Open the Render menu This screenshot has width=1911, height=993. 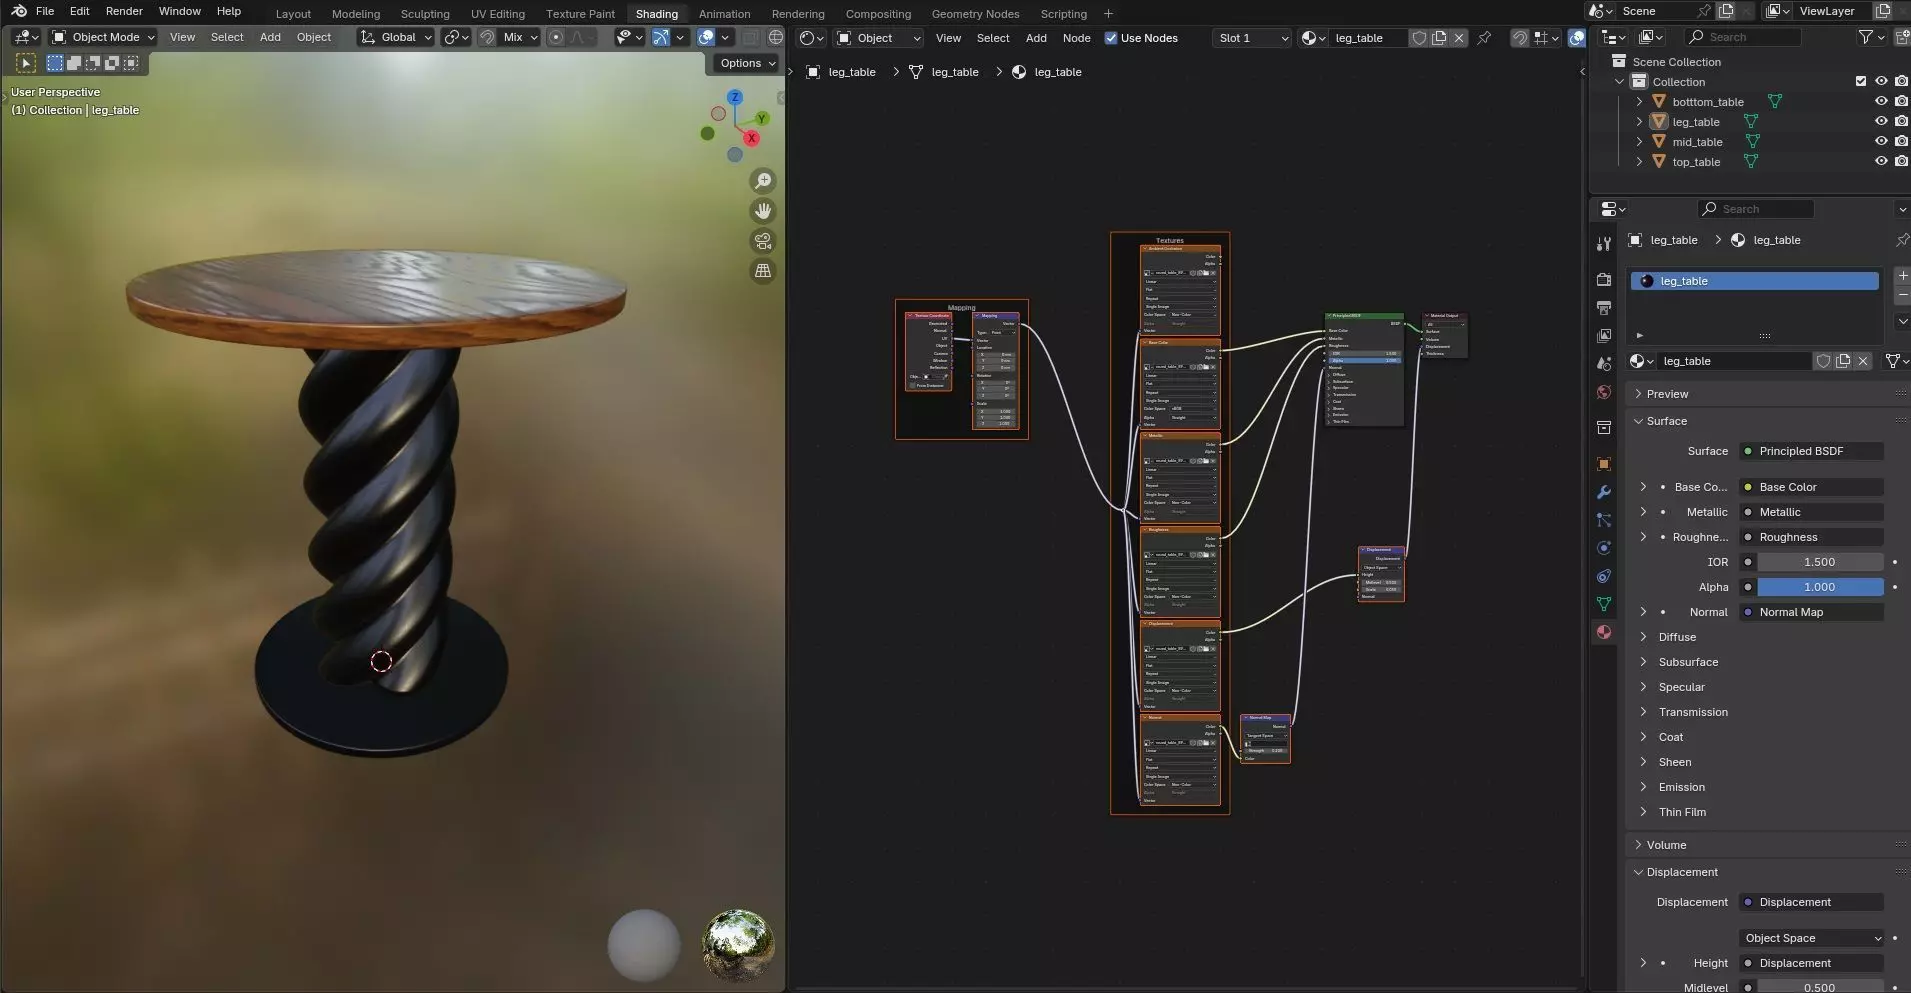[124, 11]
